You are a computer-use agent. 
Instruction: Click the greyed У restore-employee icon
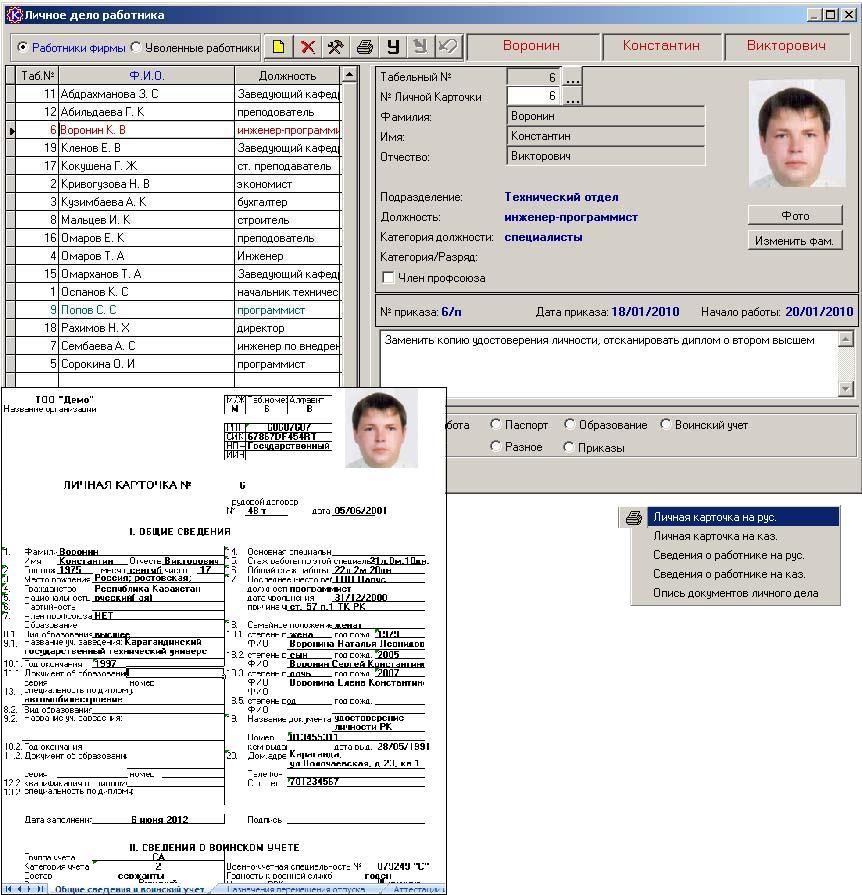[x=420, y=47]
